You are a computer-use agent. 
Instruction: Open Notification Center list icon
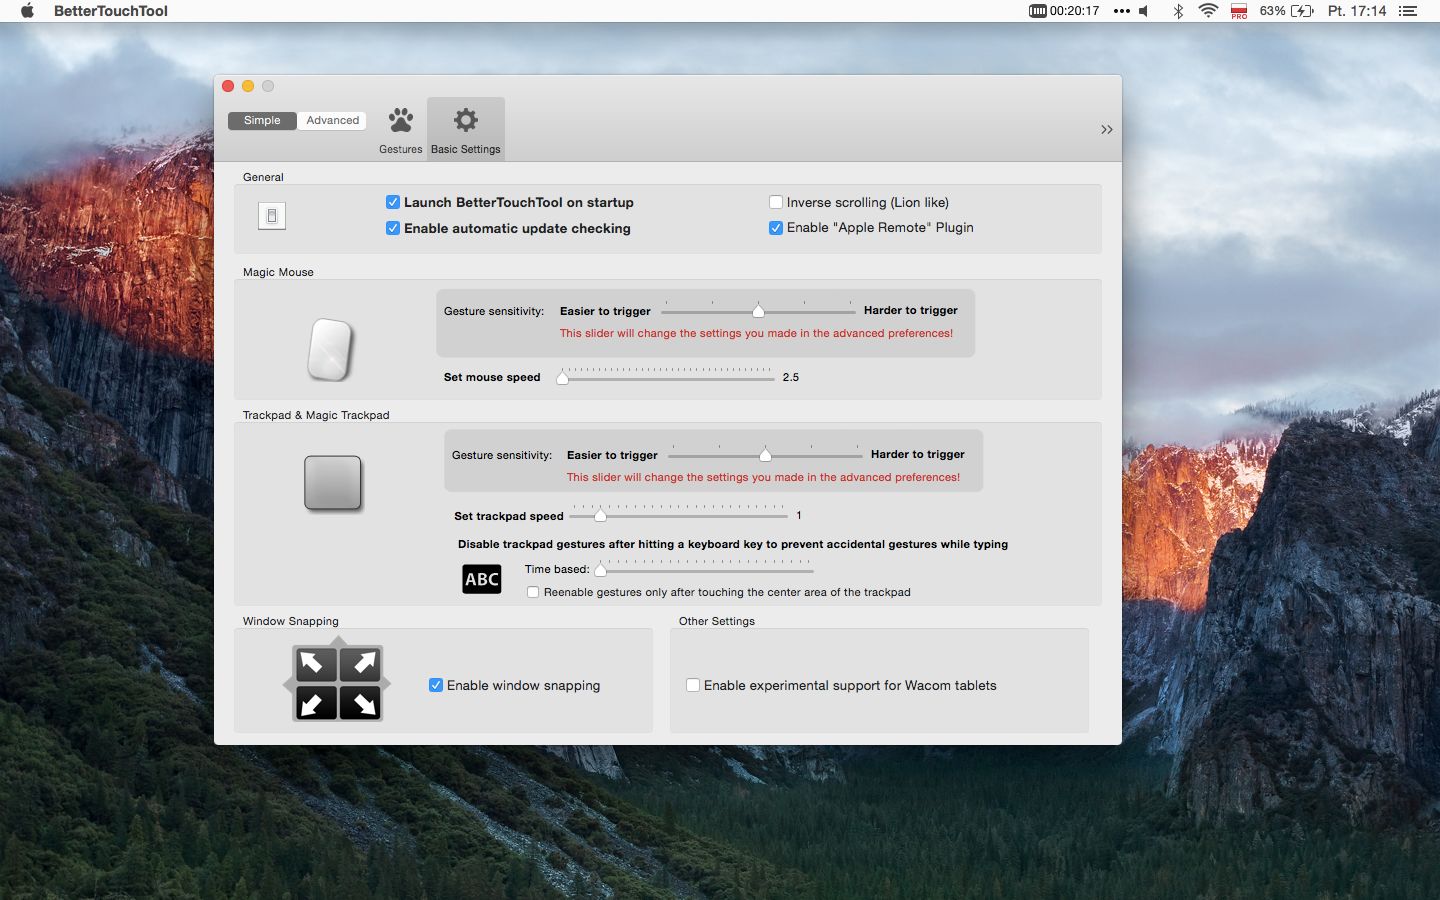[x=1408, y=11]
